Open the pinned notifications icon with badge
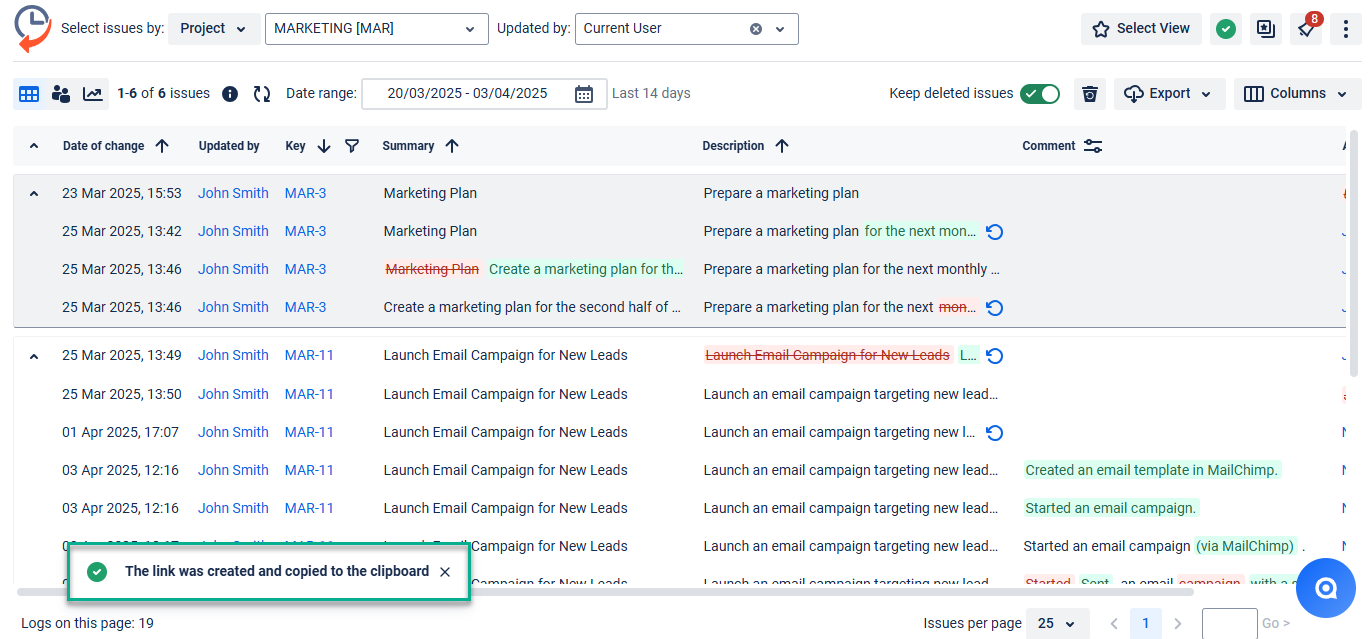Image resolution: width=1368 pixels, height=639 pixels. pos(1306,29)
